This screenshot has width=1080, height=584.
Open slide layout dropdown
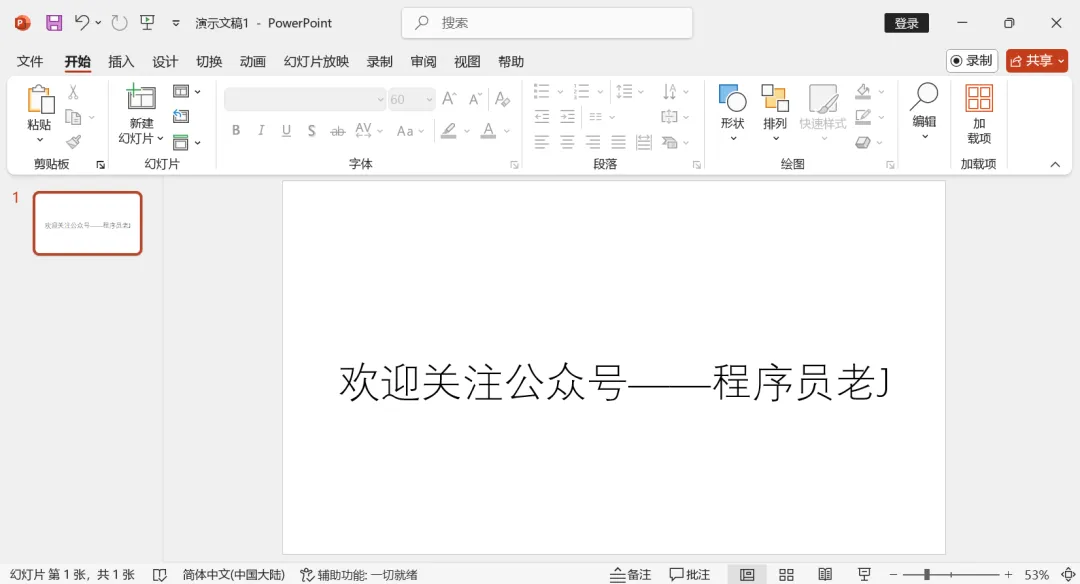click(x=187, y=92)
